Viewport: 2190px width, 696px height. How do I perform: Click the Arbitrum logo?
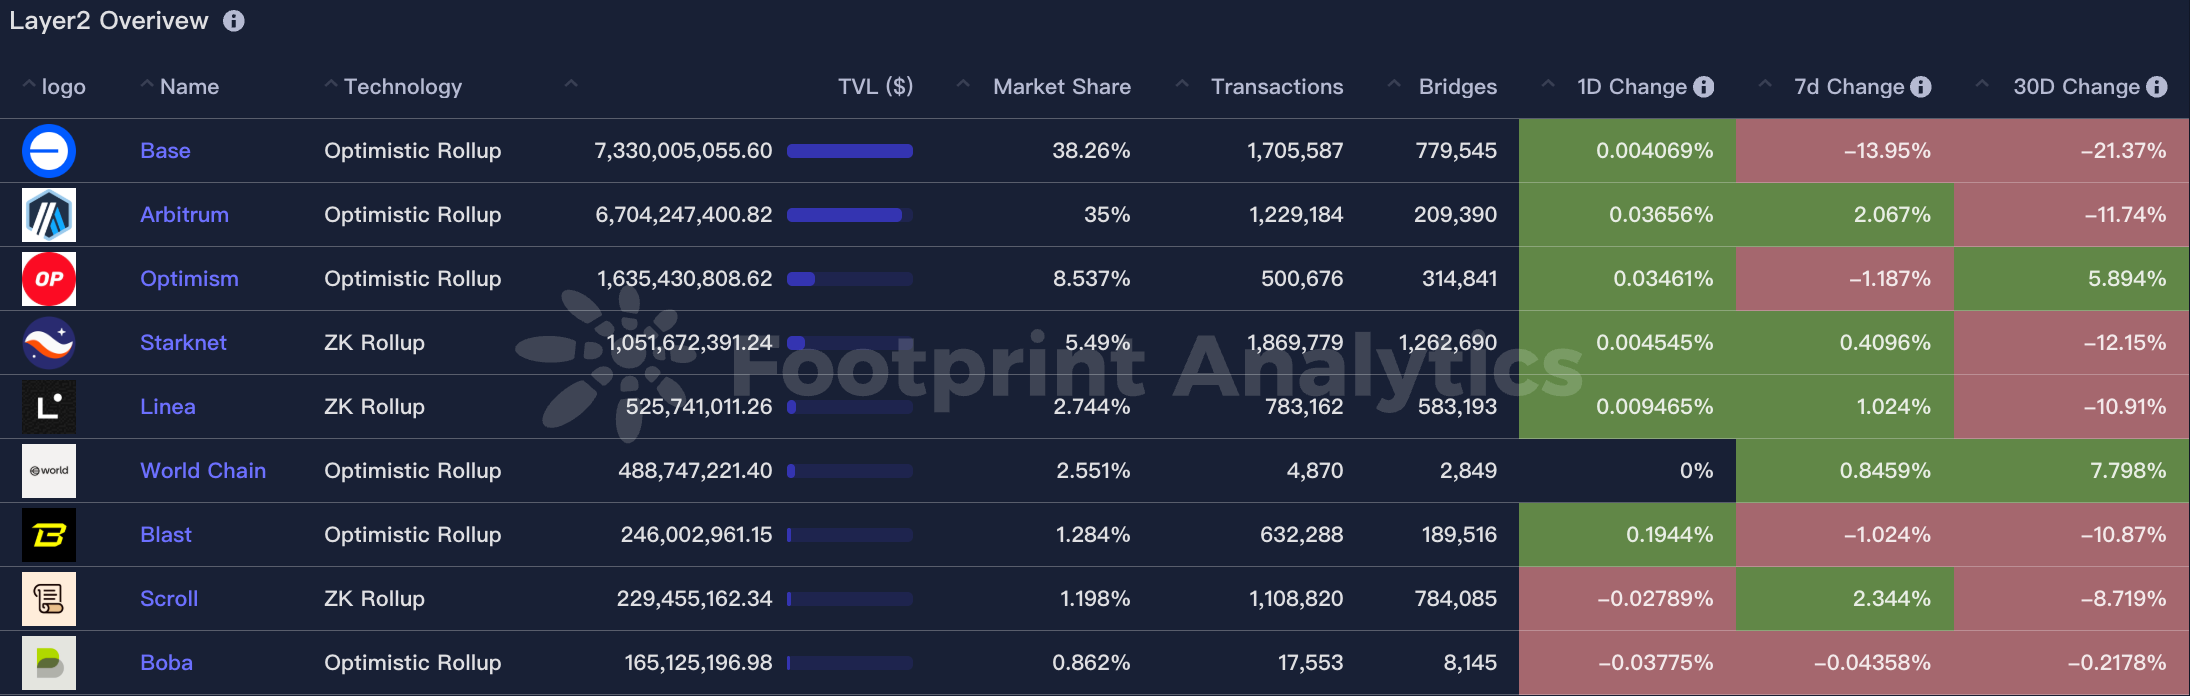tap(48, 215)
